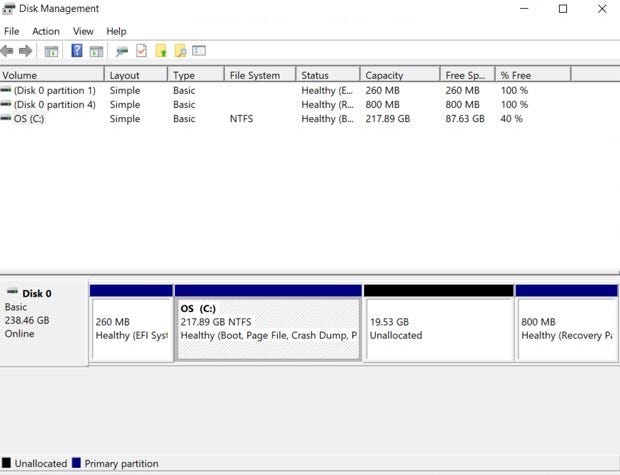The width and height of the screenshot is (620, 475).
Task: Click the Show/Hide Action Pane icon
Action: pyautogui.click(x=96, y=51)
